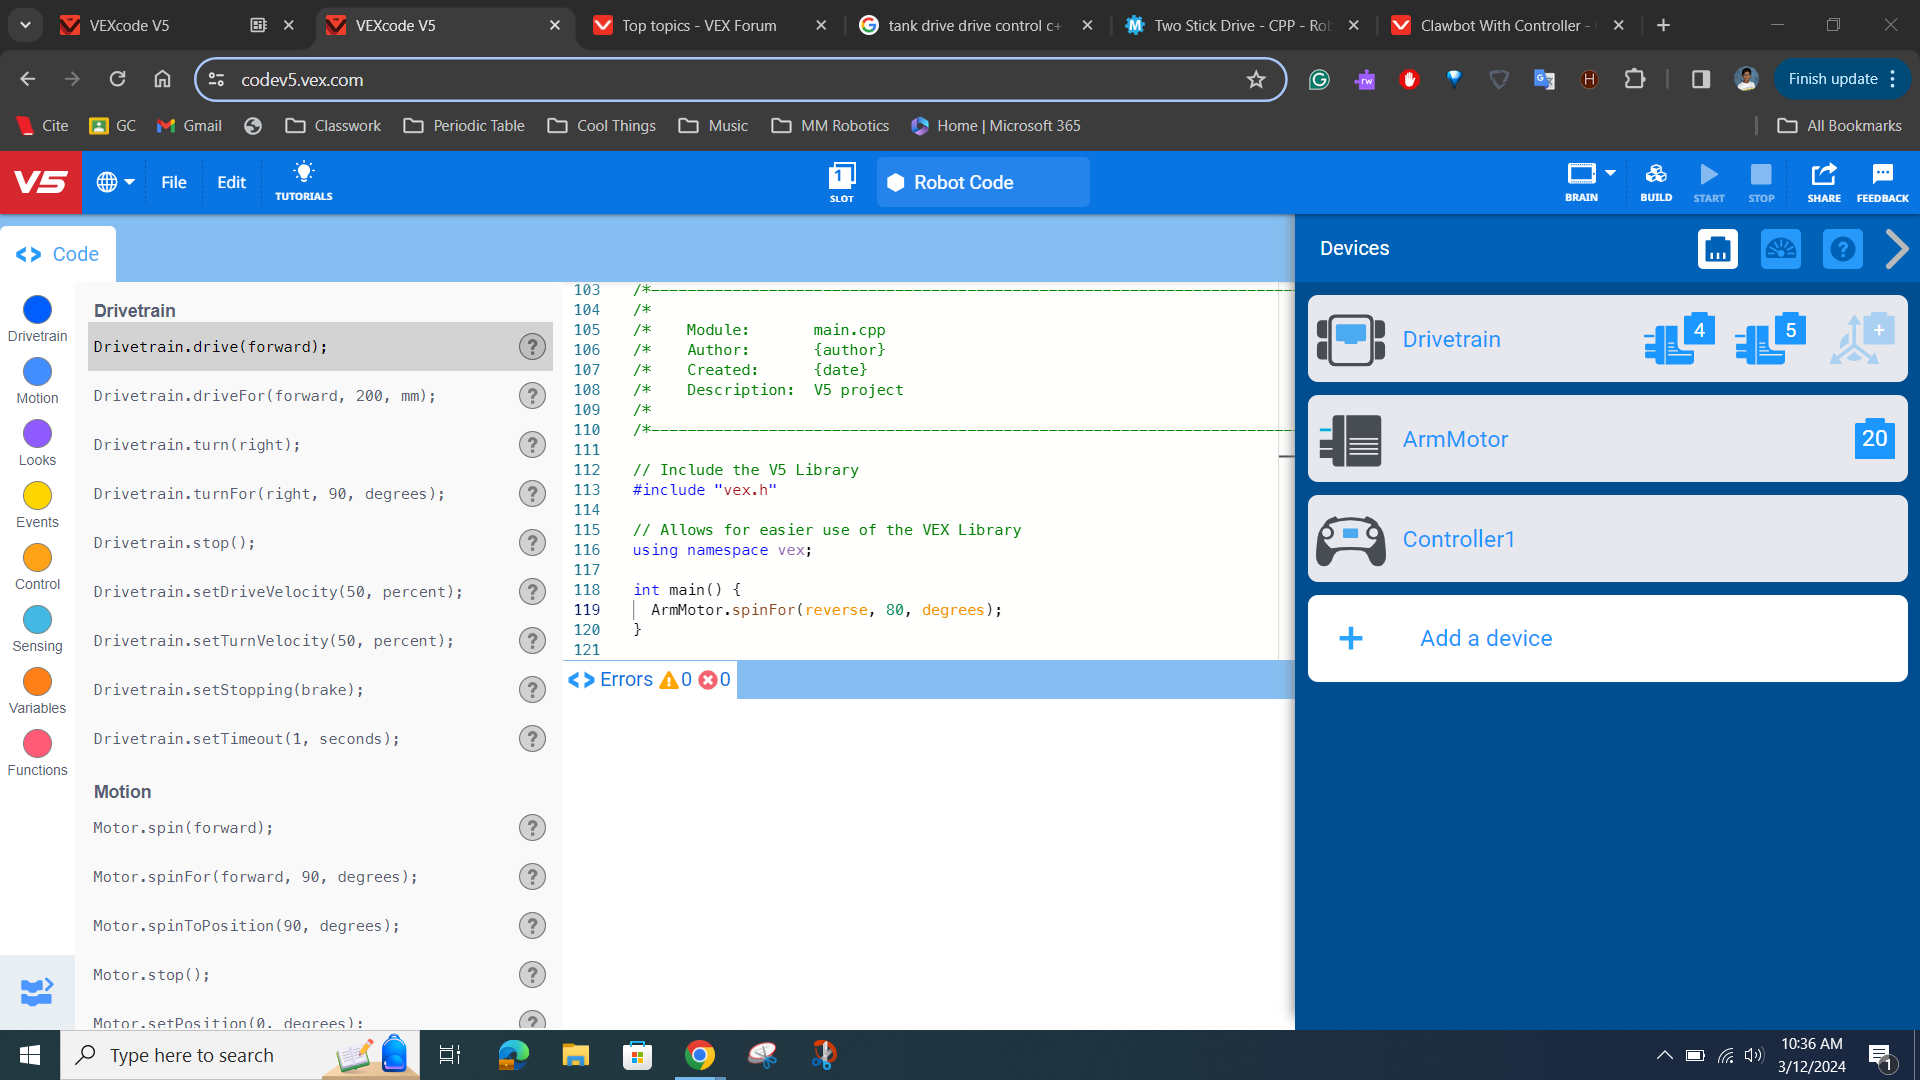Viewport: 1920px width, 1080px height.
Task: Jump to Variables category circle
Action: (x=37, y=682)
